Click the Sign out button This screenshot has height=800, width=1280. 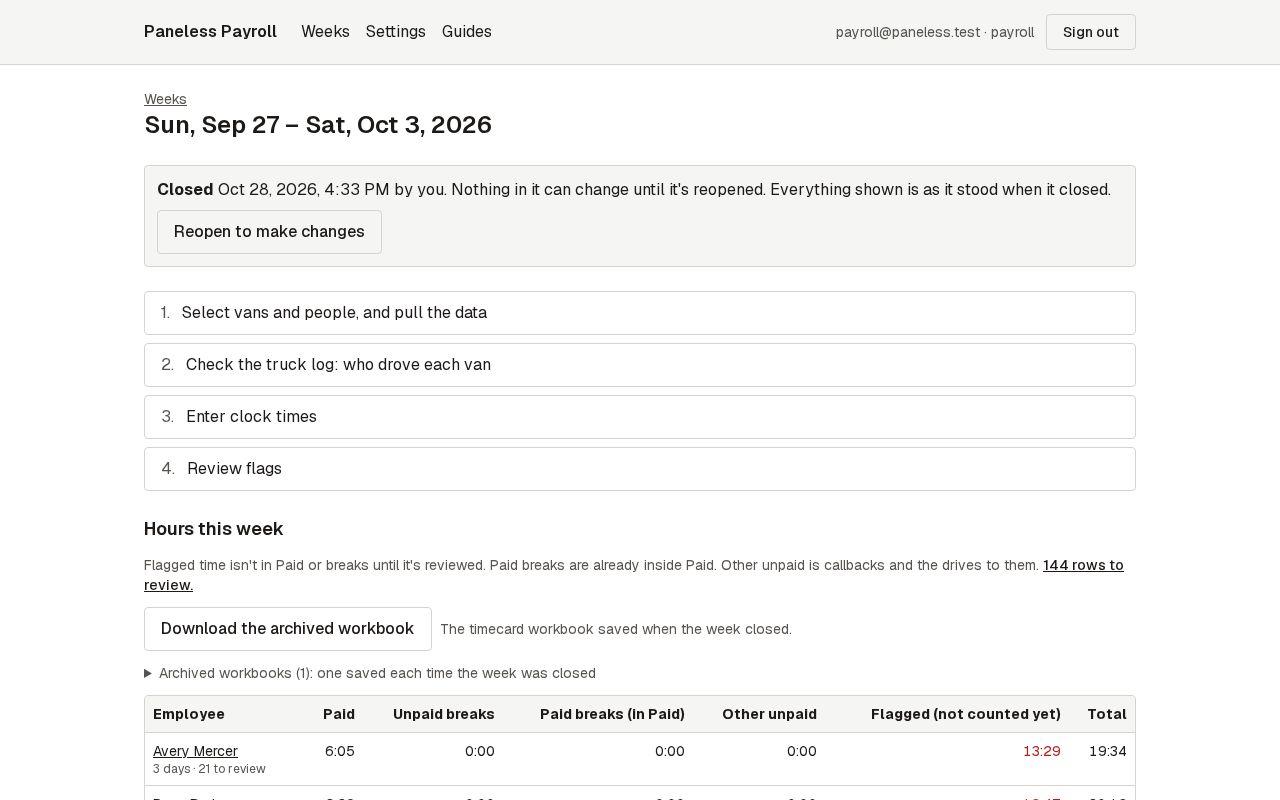(1091, 32)
